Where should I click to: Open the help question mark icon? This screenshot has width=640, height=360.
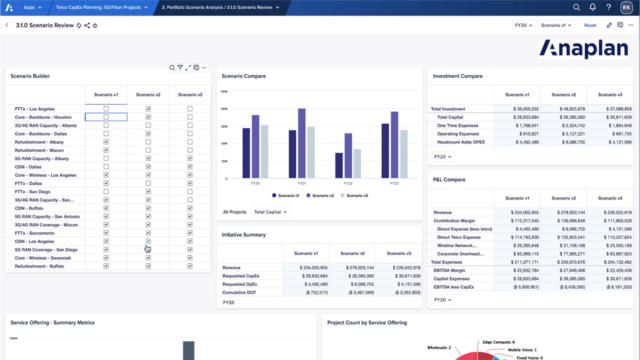[608, 7]
